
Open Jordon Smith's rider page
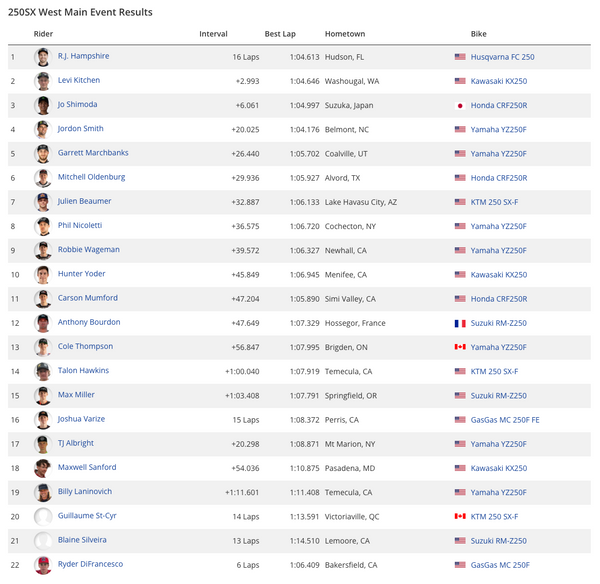(81, 129)
